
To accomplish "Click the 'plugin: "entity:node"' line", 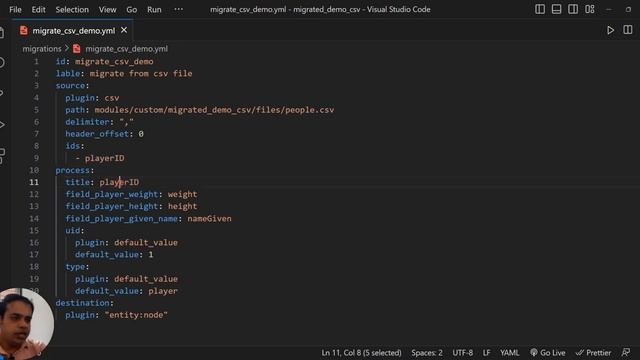I will pyautogui.click(x=117, y=315).
